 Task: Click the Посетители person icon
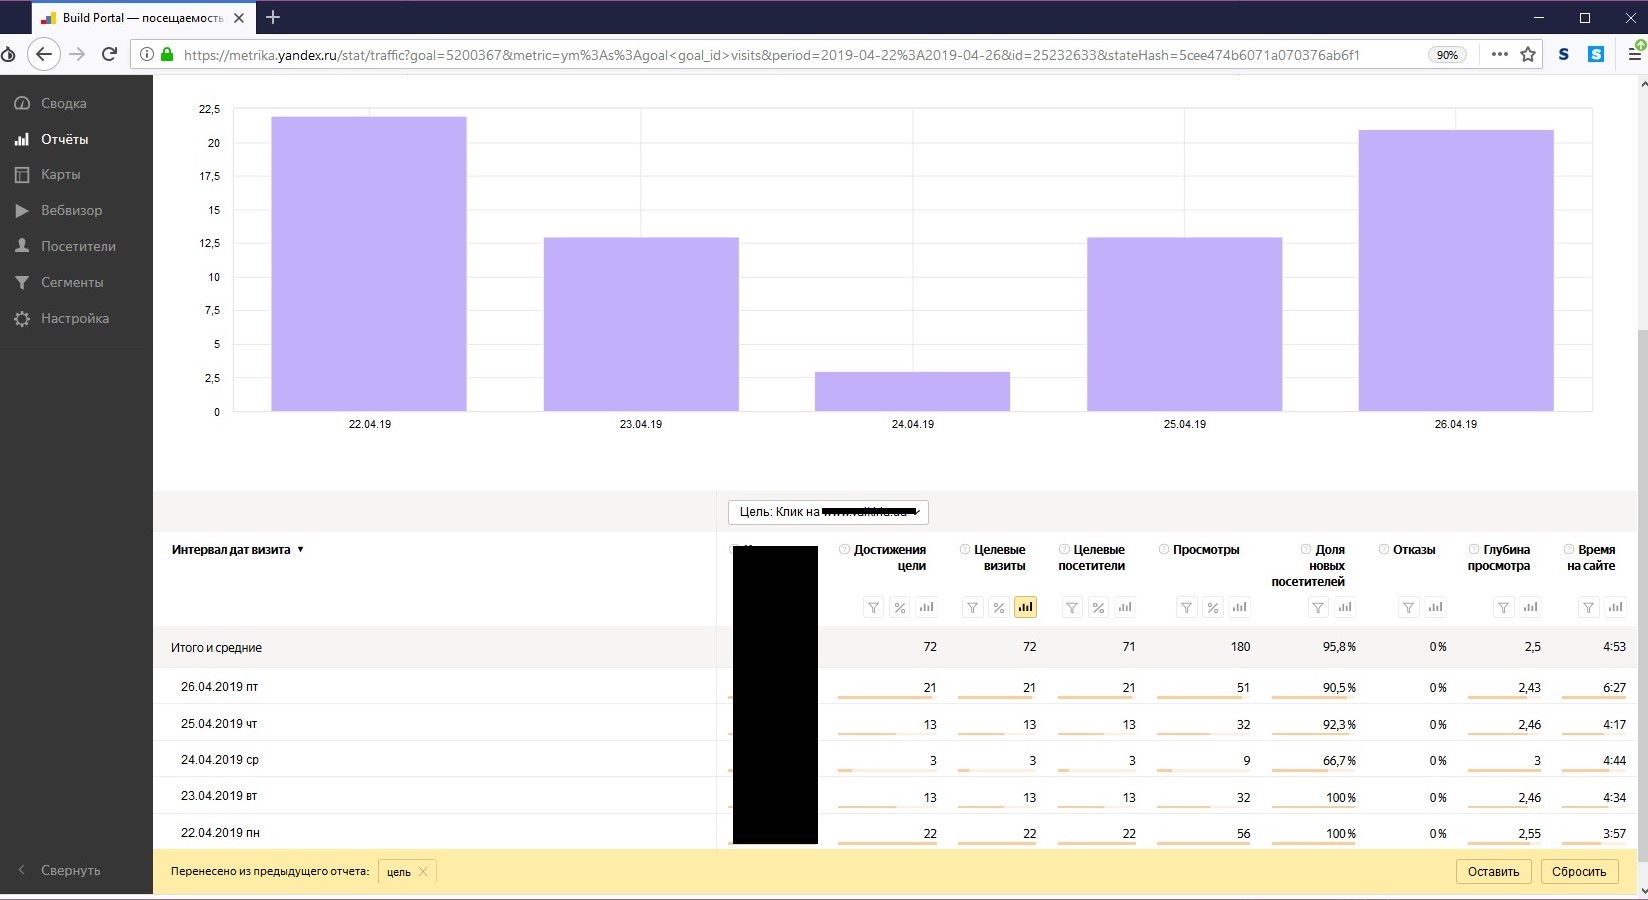[x=22, y=246]
